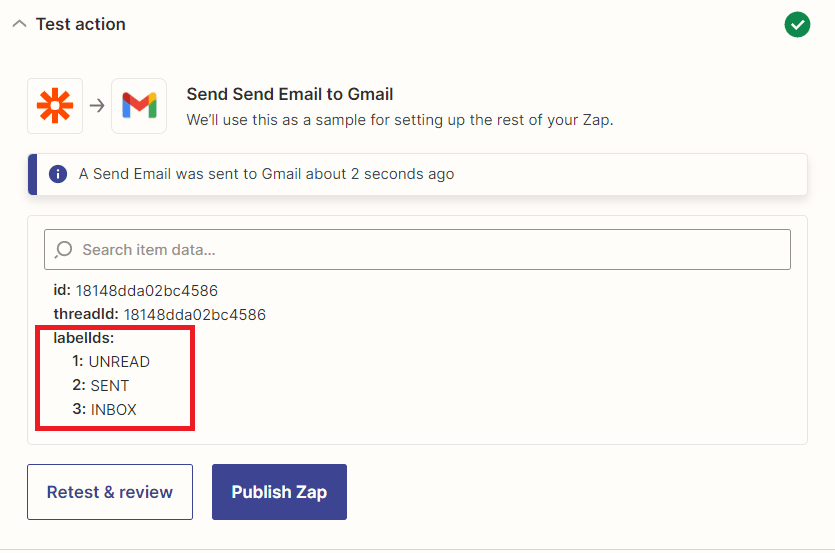
Task: Click the Test action heading
Action: click(80, 24)
